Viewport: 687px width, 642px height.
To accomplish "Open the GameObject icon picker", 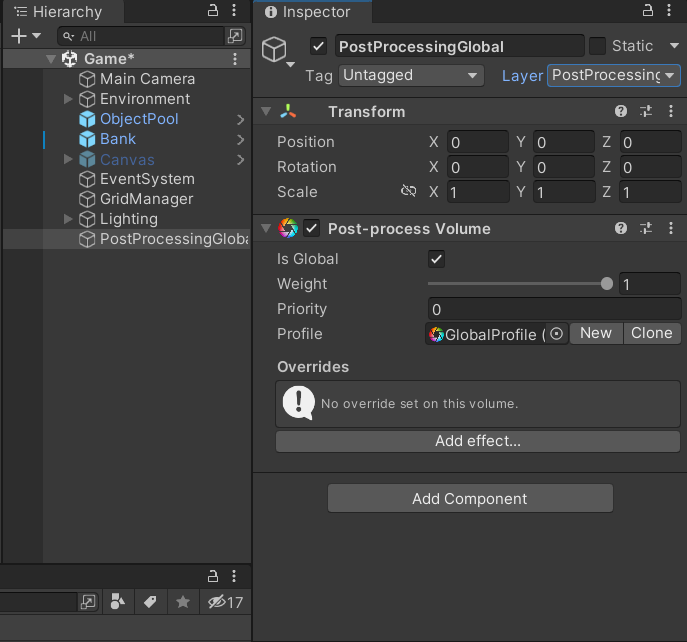I will (x=278, y=52).
